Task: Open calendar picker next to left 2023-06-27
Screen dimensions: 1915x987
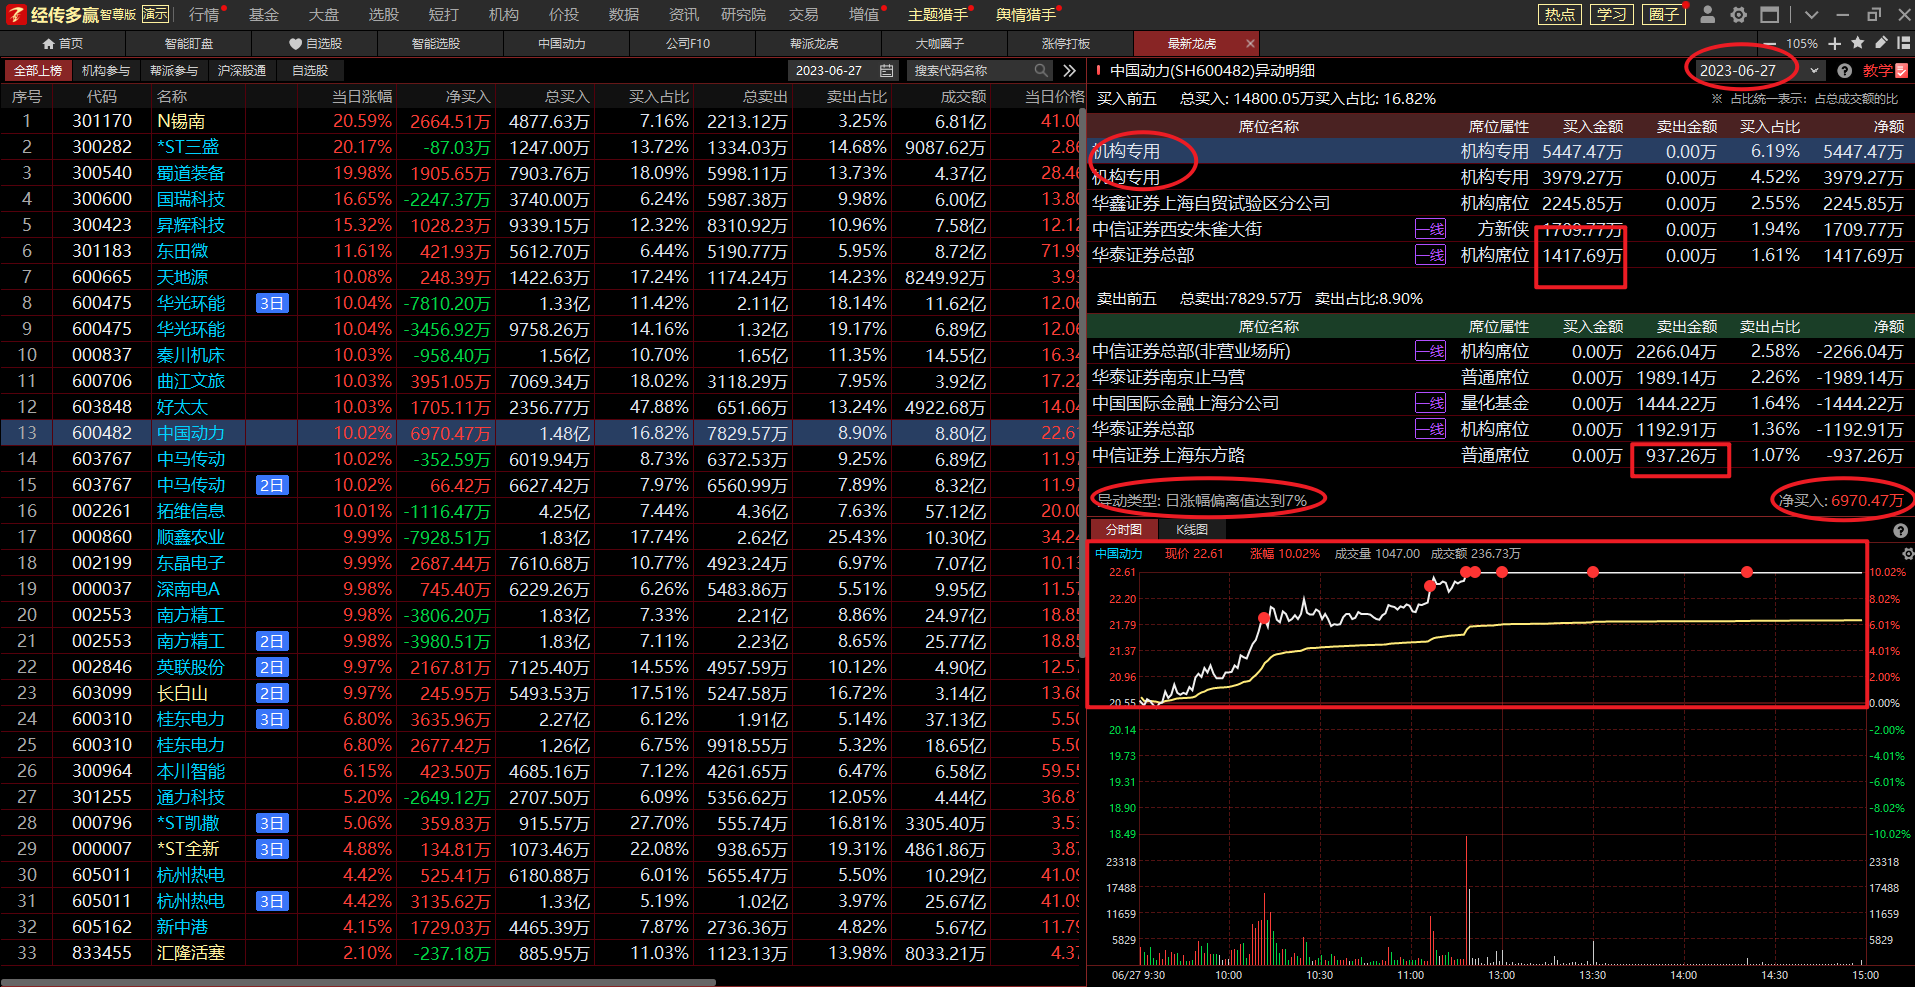Action: [886, 71]
